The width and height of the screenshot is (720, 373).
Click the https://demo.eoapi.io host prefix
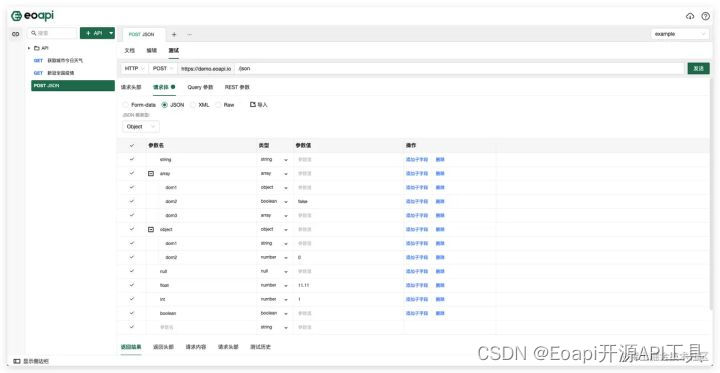pyautogui.click(x=206, y=68)
